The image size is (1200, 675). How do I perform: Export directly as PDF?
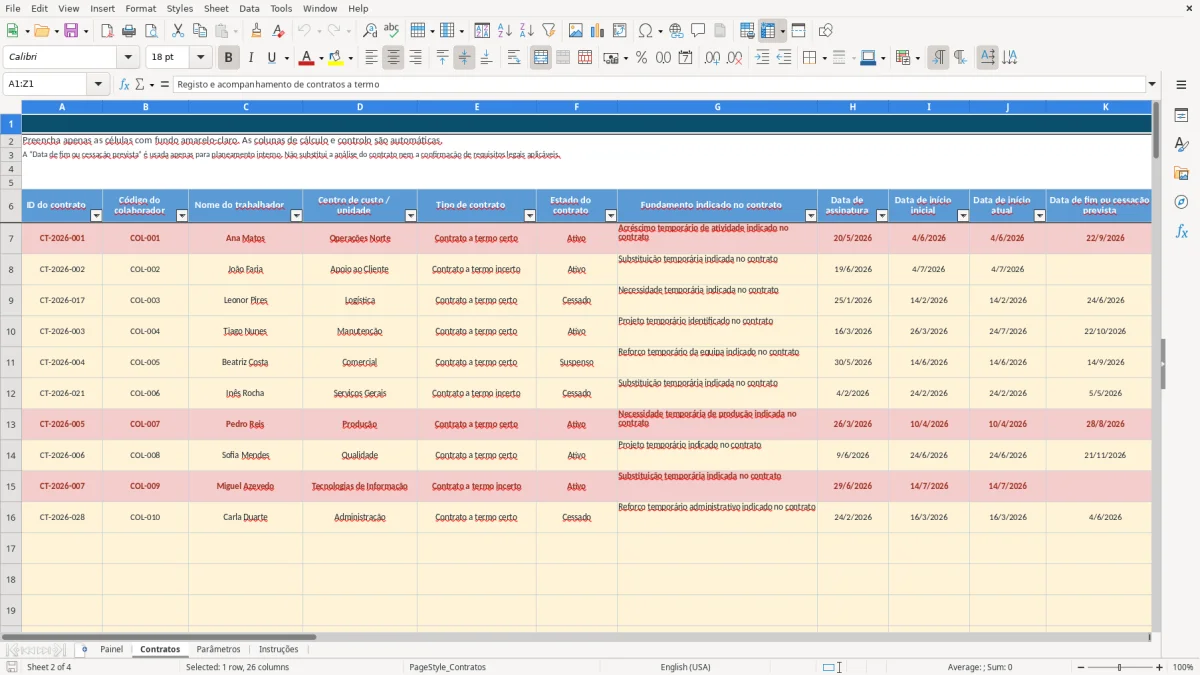pyautogui.click(x=107, y=31)
